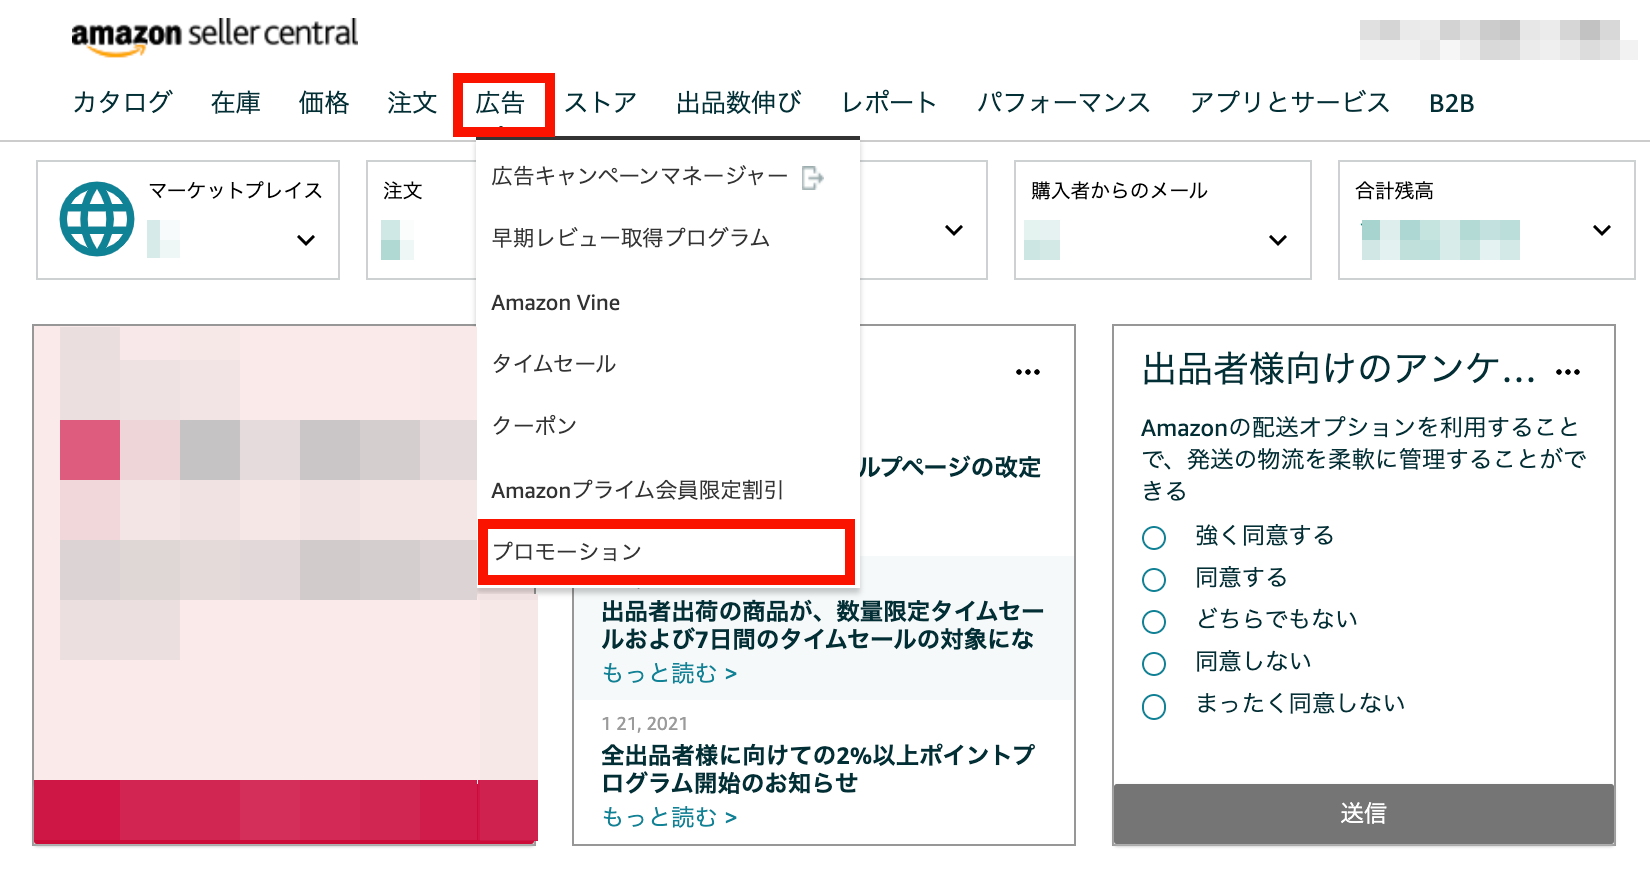
Task: Open the 出品者出荷の商品が、数量限定タイムセール news headline
Action: pyautogui.click(x=823, y=625)
